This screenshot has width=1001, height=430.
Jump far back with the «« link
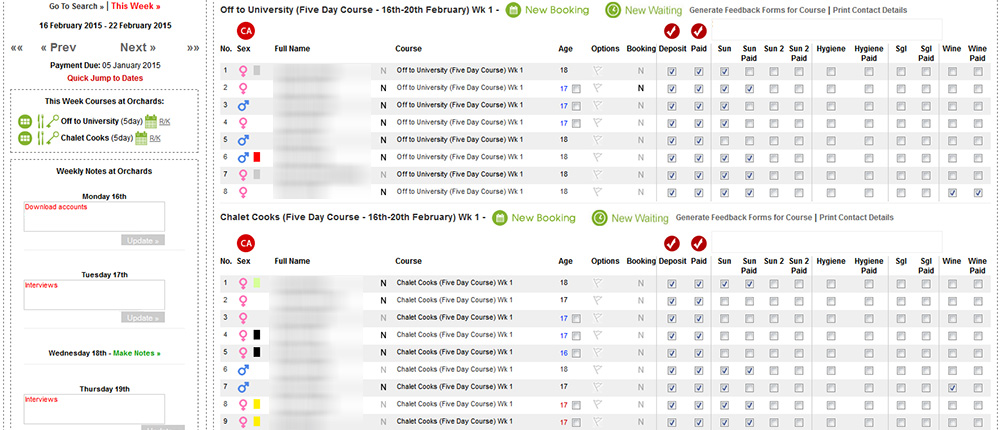[x=17, y=48]
